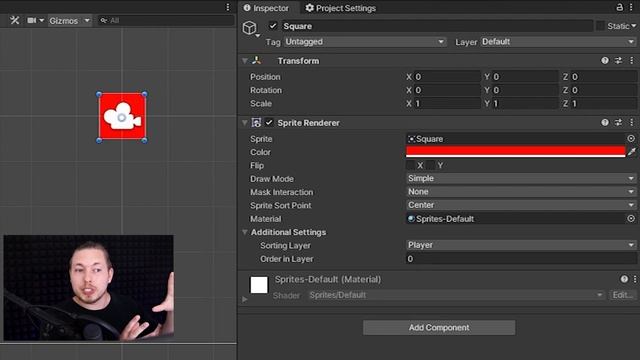
Task: Click the Position label in Transform
Action: point(265,77)
